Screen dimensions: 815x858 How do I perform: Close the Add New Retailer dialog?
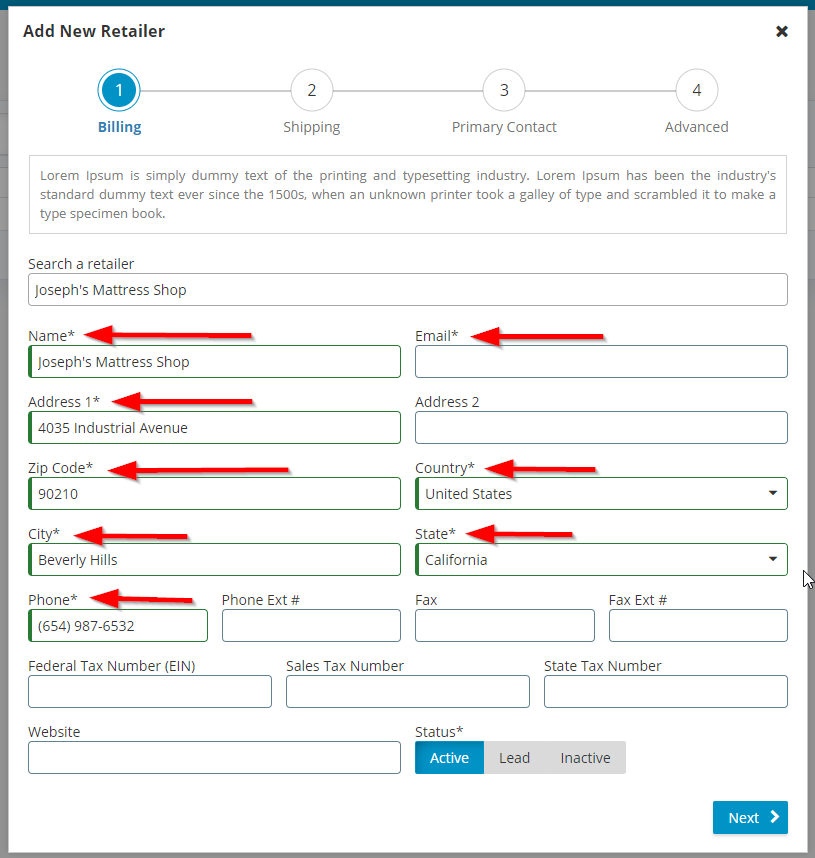coord(782,31)
